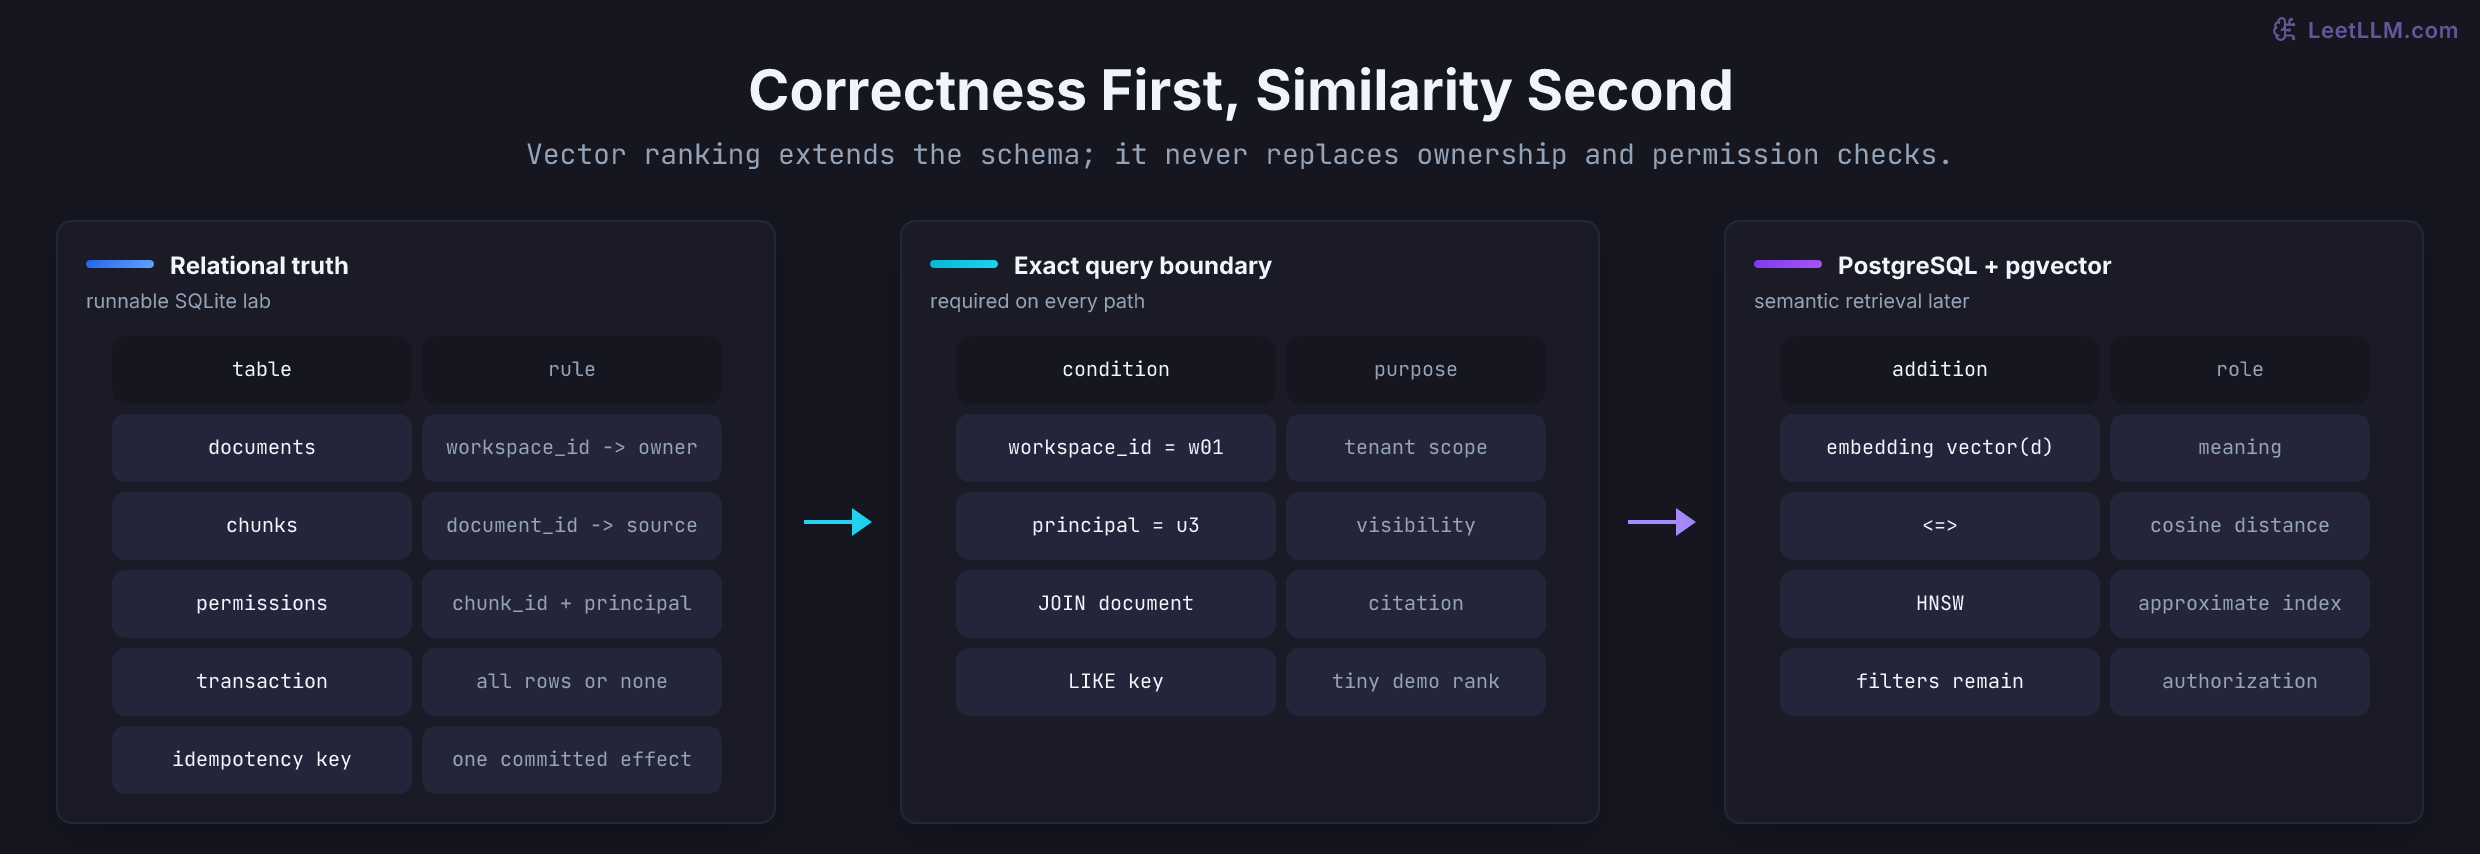The width and height of the screenshot is (2480, 854).
Task: Select the workspace_id = w01 condition
Action: [x=1116, y=448]
